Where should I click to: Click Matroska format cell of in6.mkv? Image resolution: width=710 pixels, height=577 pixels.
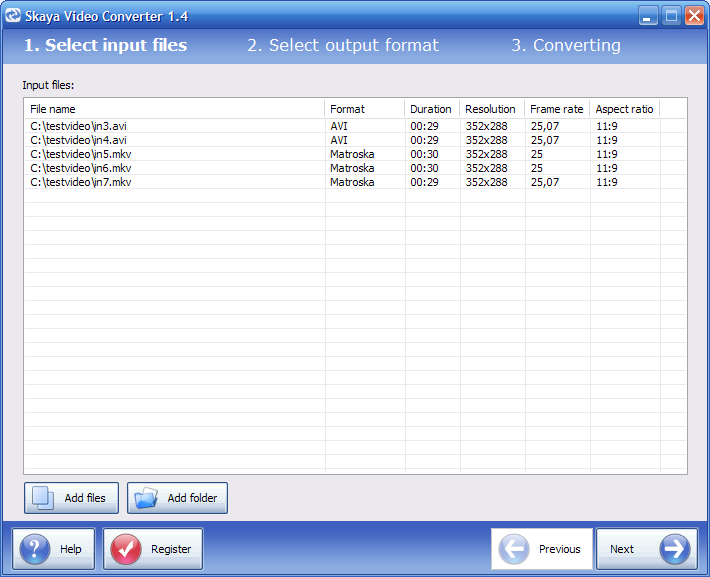[x=352, y=168]
